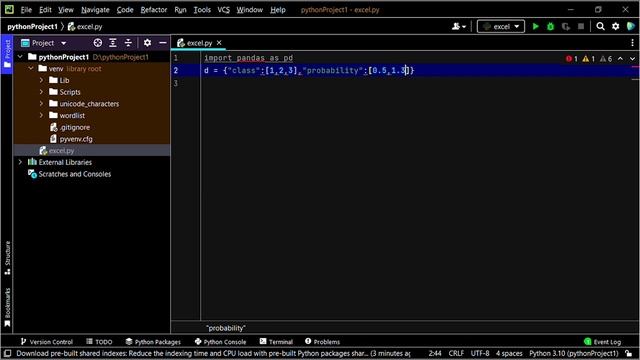The width and height of the screenshot is (640, 360).
Task: Click the yellow warning count indicator
Action: (589, 59)
